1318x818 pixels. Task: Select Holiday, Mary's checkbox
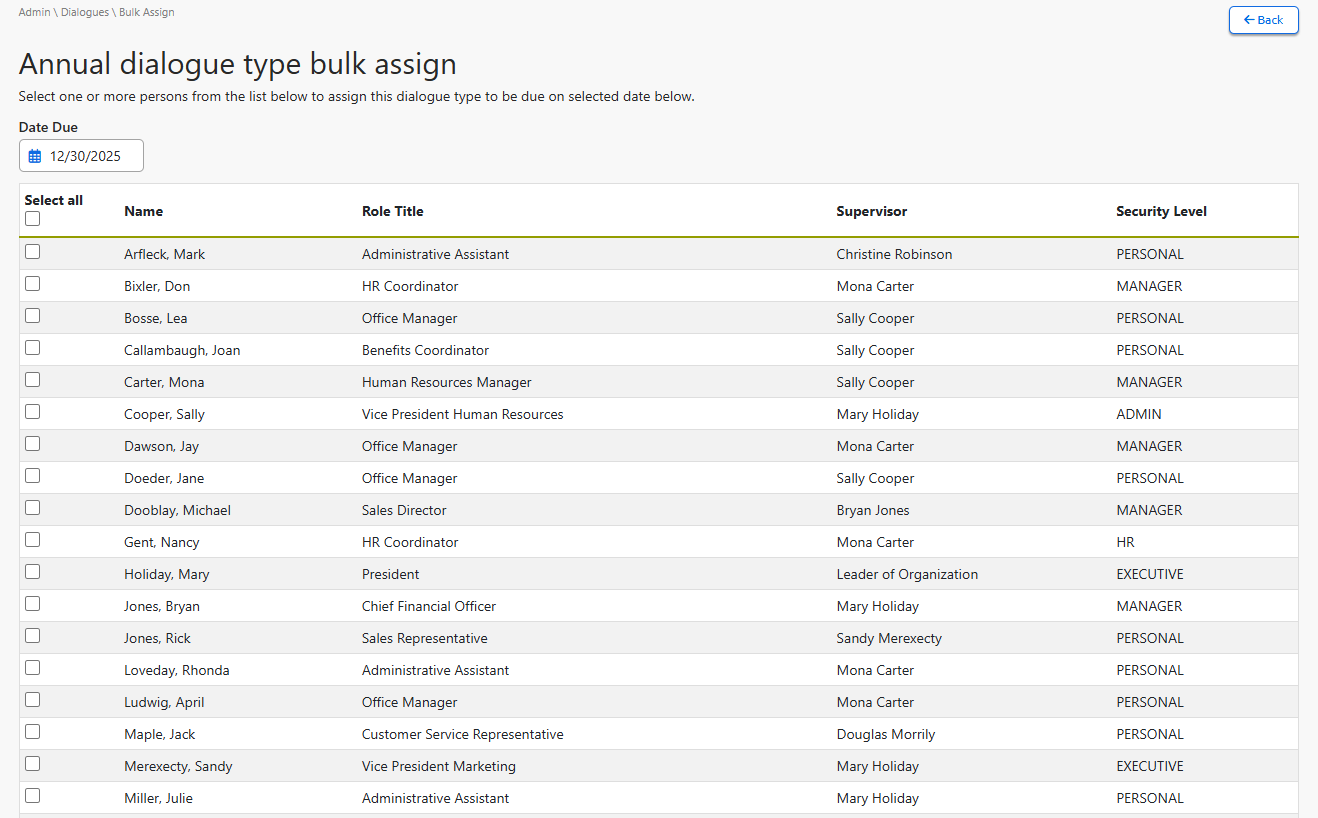click(33, 572)
